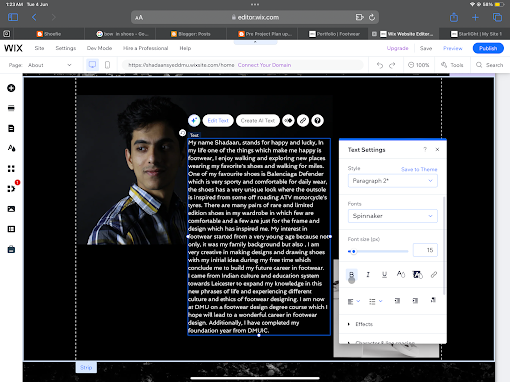
Task: Switch to desktop view icon
Action: click(x=92, y=65)
